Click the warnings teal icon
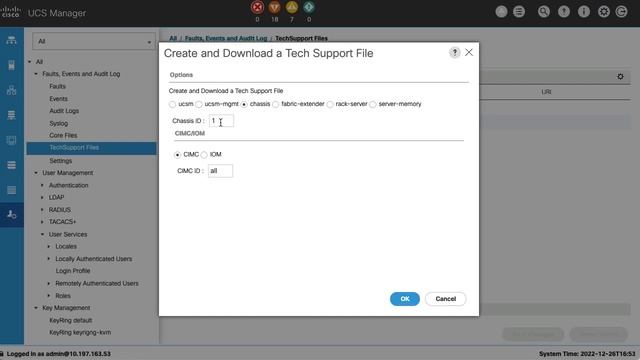Viewport: 640px width, 360px height. pyautogui.click(x=309, y=7)
